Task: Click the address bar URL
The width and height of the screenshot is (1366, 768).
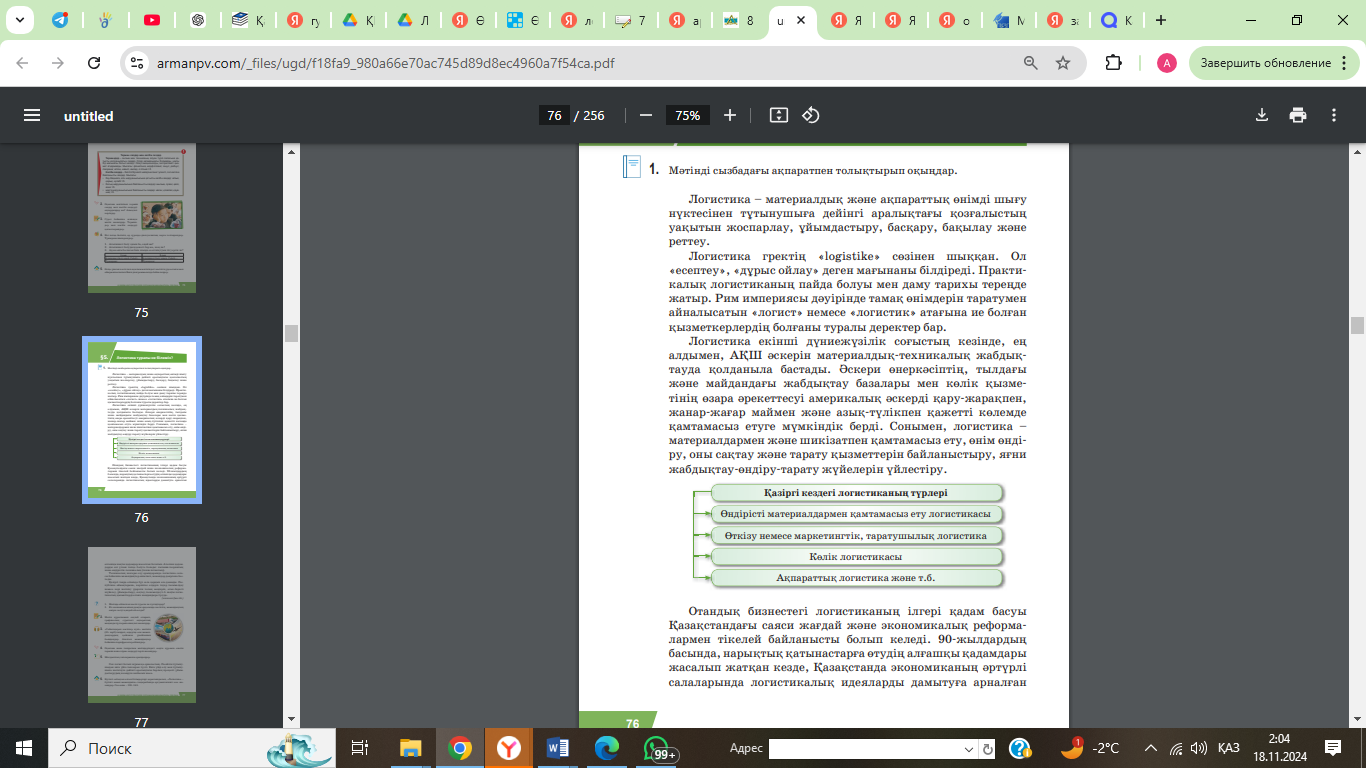Action: [x=386, y=63]
